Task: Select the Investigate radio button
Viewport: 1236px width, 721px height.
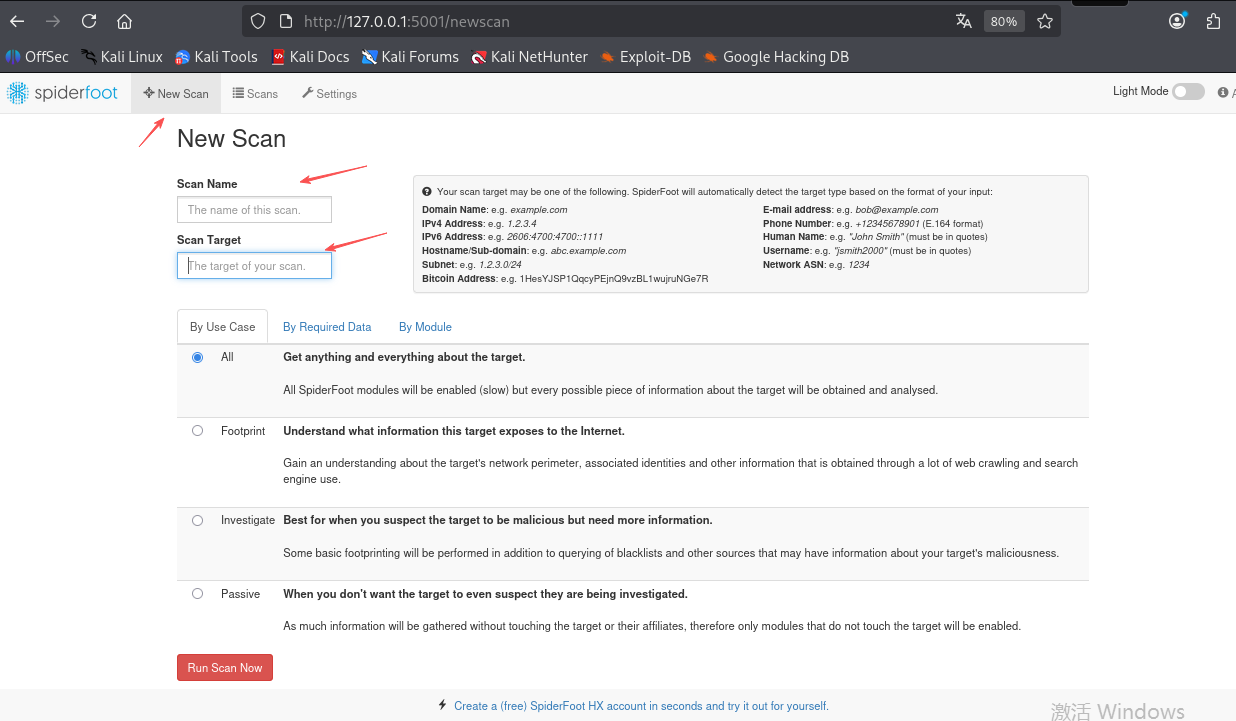Action: [197, 520]
